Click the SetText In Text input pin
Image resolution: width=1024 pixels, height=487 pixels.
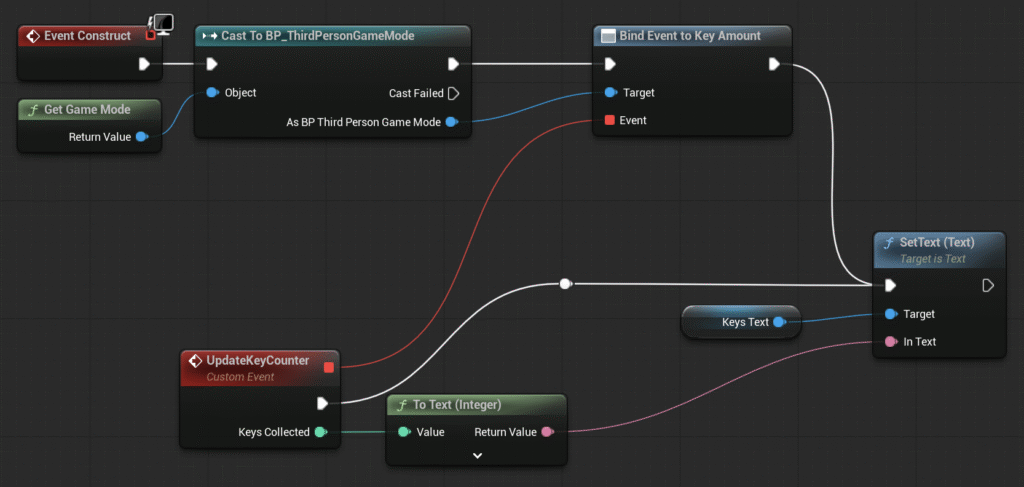[890, 342]
